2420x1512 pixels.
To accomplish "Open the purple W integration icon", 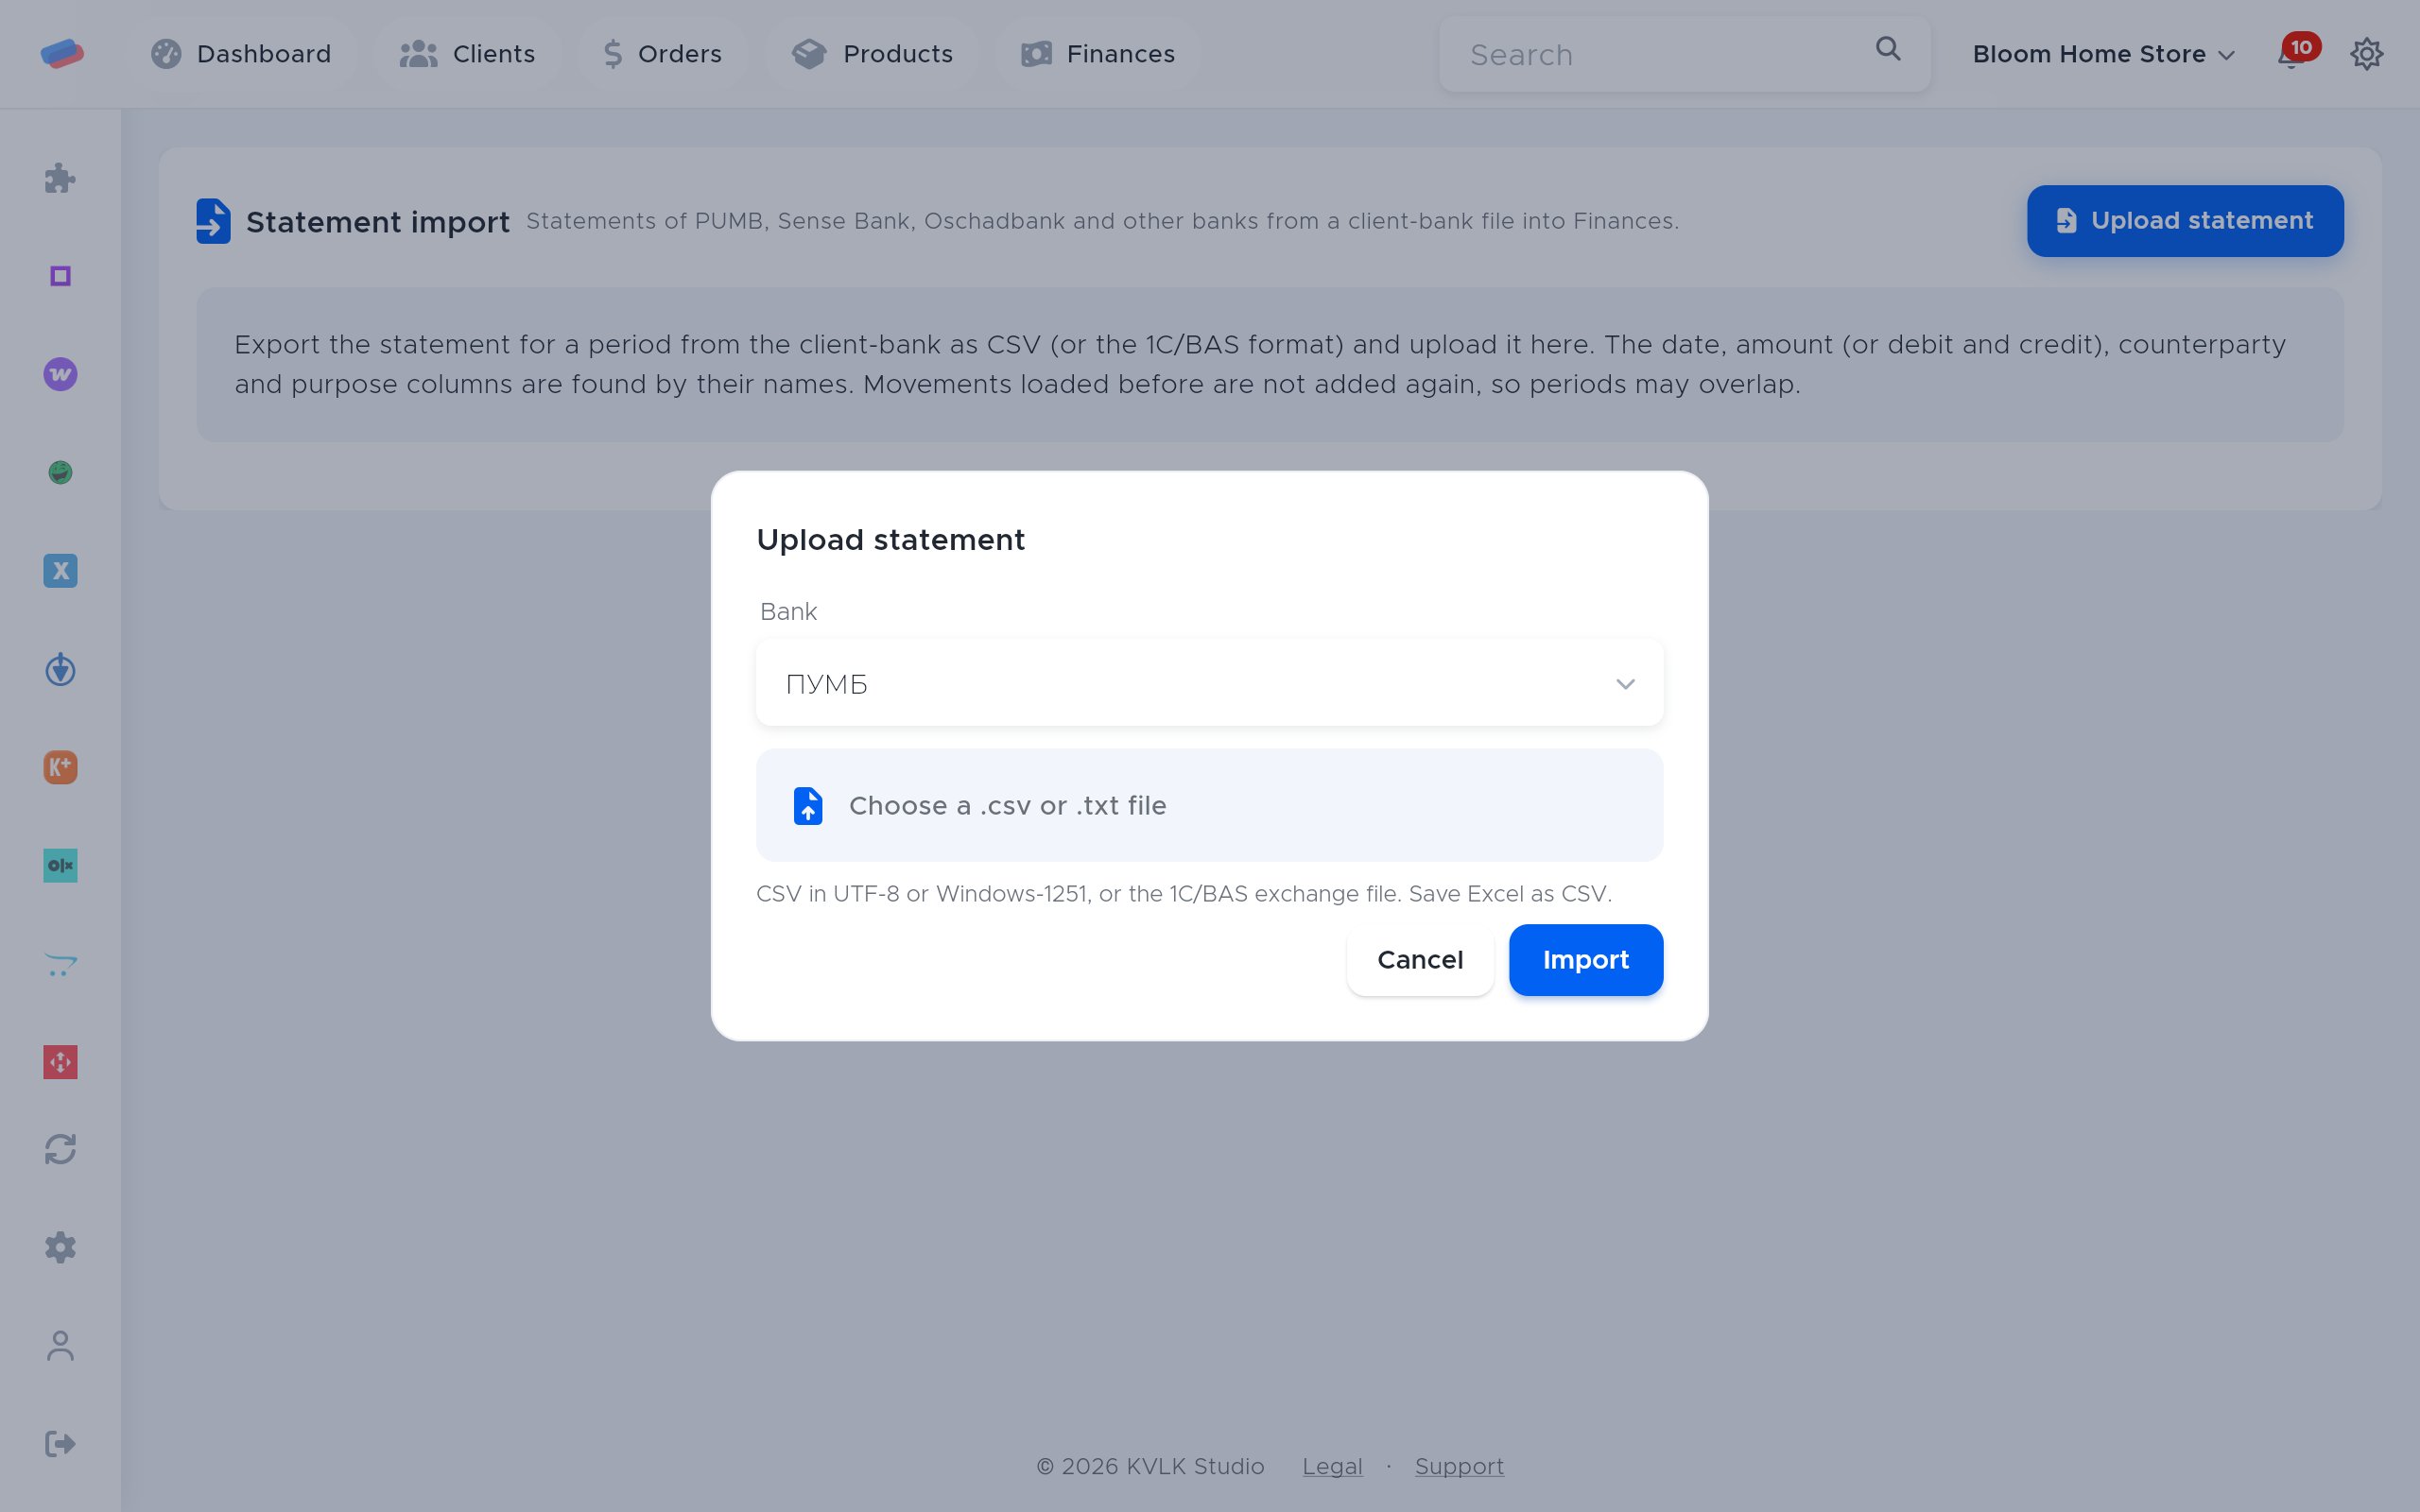I will click(60, 374).
